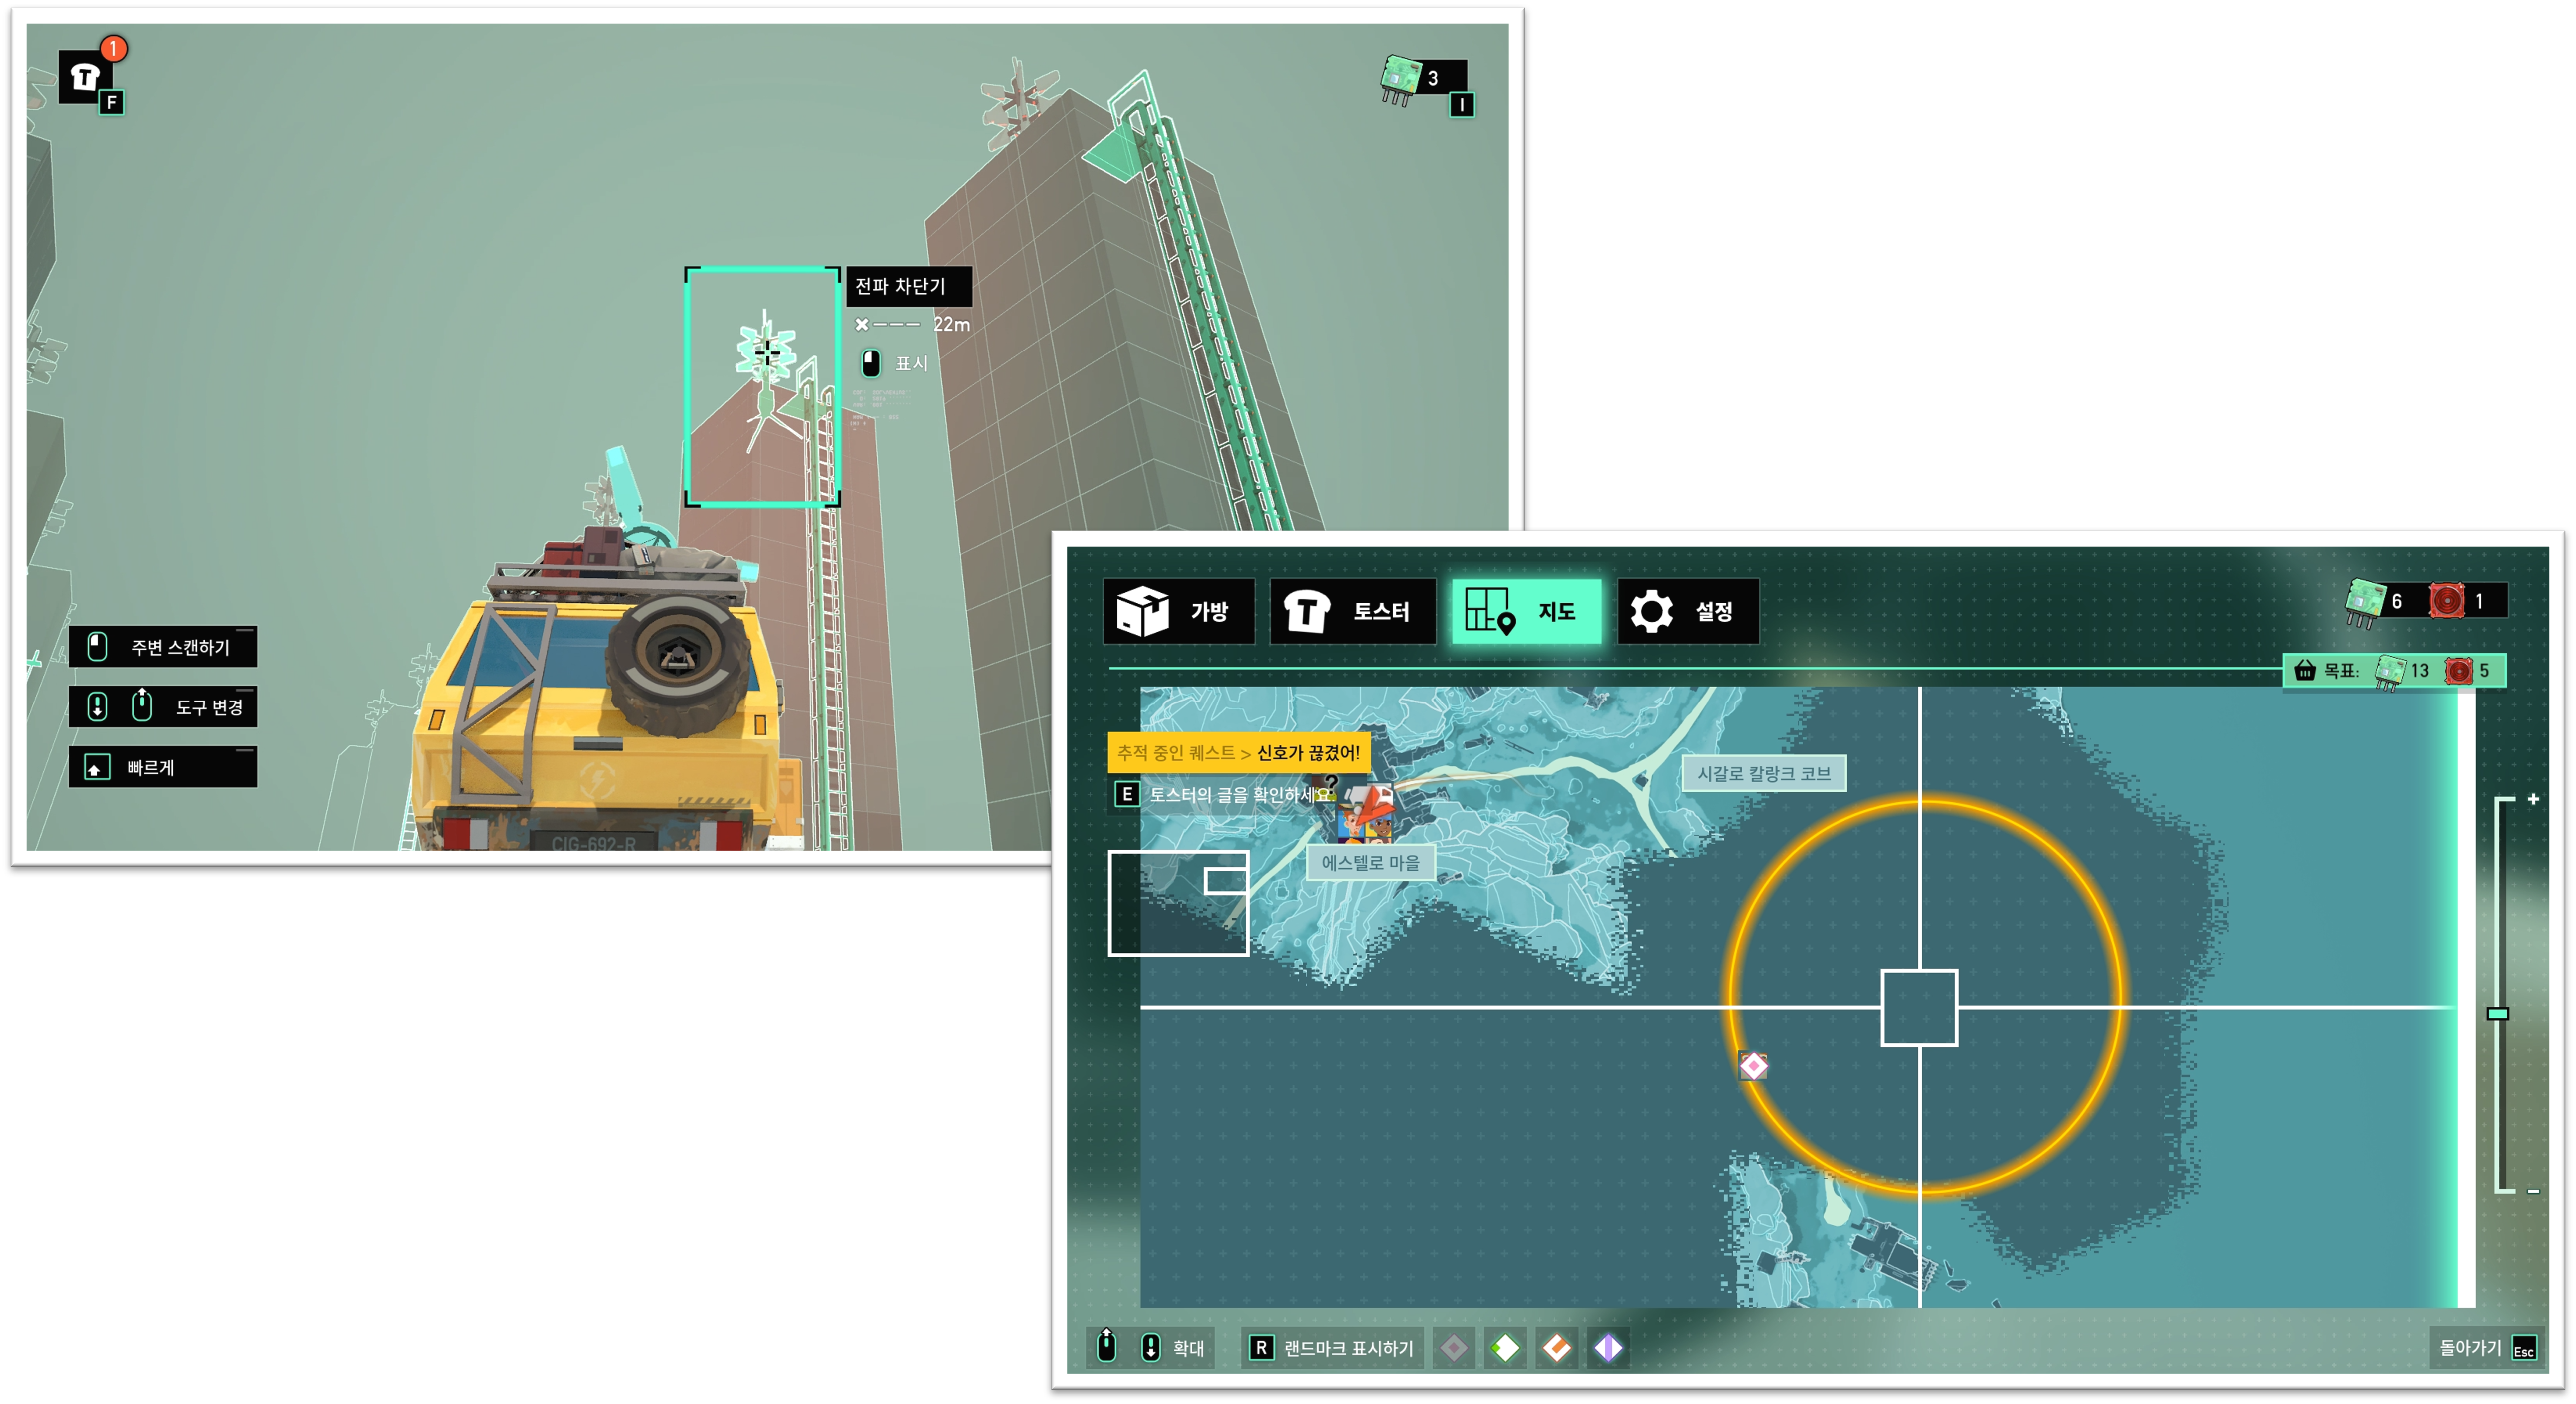Click the zoom slider handle
The image size is (2576, 1404).
click(x=2497, y=1013)
